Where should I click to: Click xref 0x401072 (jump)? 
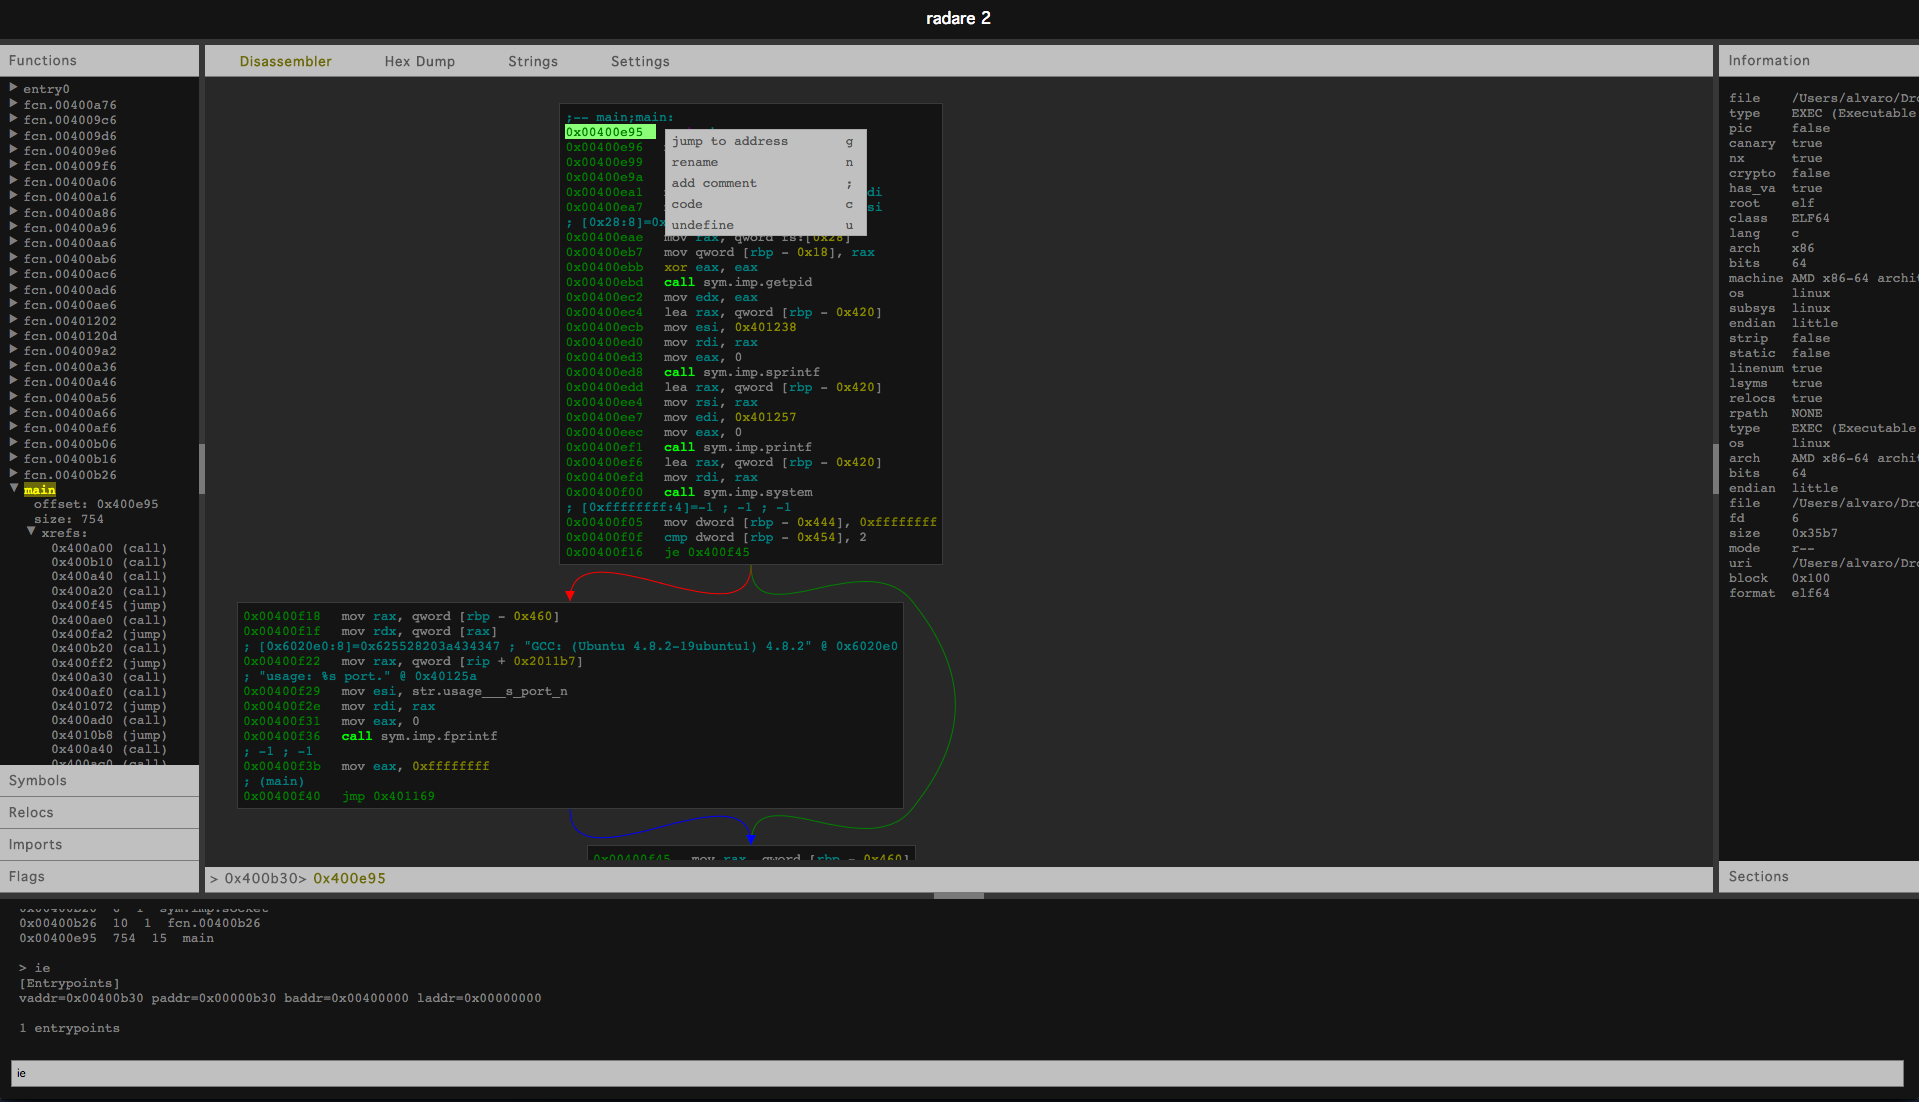109,706
